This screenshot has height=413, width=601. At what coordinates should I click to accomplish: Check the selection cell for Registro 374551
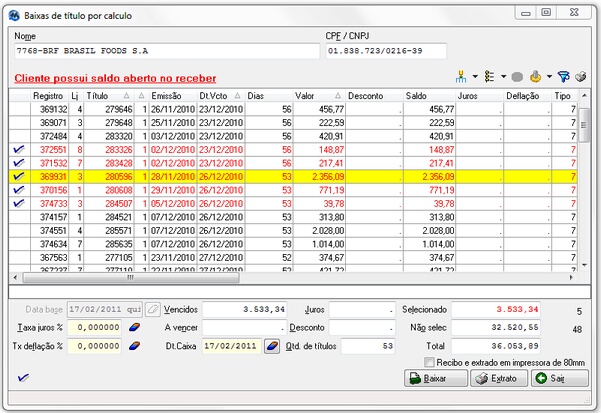tap(20, 231)
